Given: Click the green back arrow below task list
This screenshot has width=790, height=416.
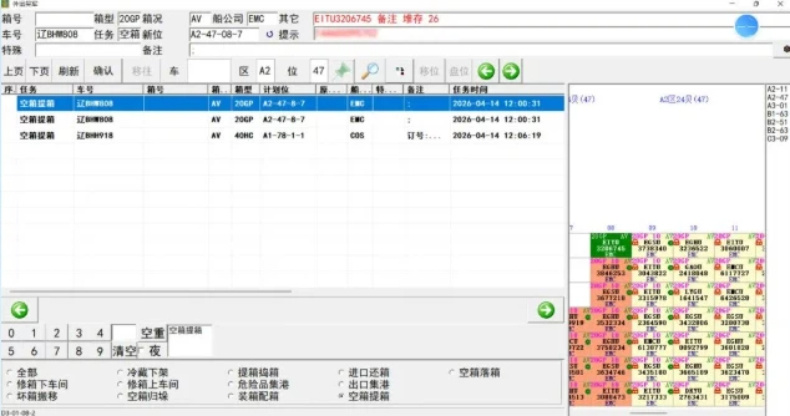Looking at the screenshot, I should point(20,310).
